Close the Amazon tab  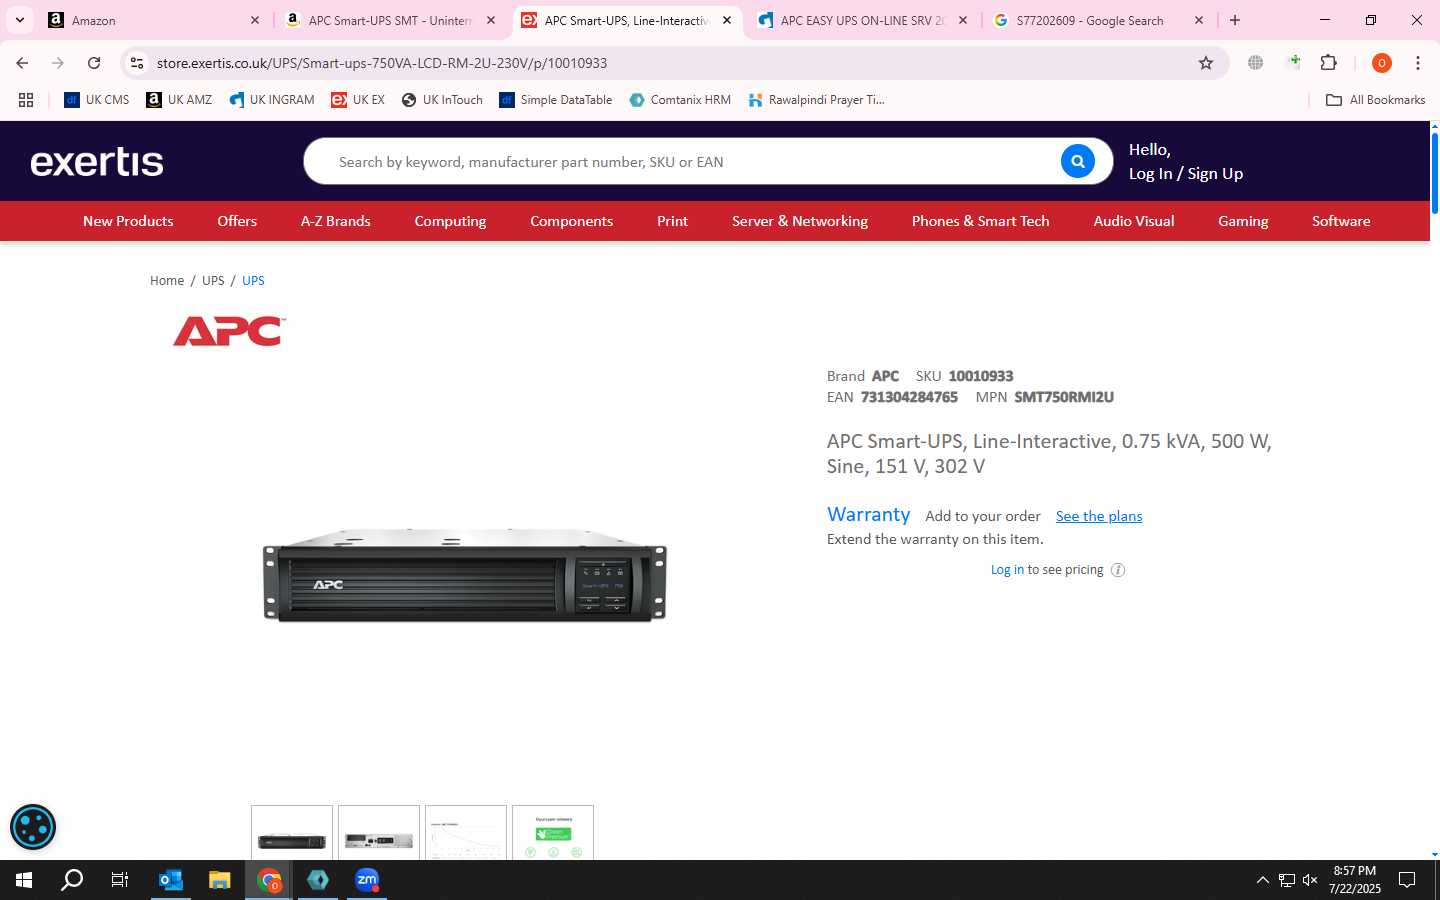(255, 20)
